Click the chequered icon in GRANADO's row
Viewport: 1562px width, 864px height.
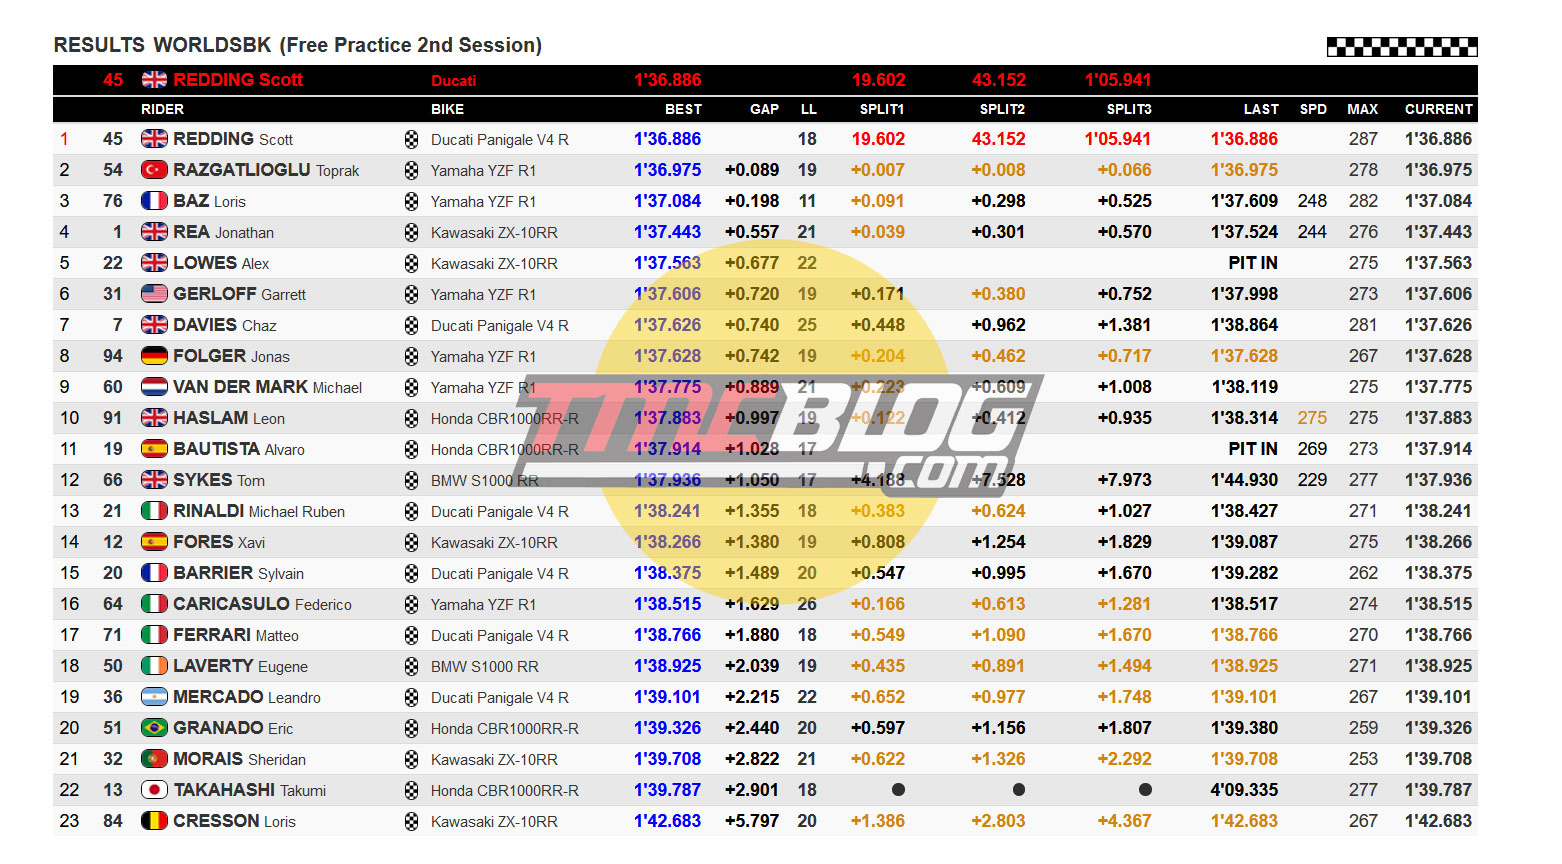pyautogui.click(x=411, y=729)
